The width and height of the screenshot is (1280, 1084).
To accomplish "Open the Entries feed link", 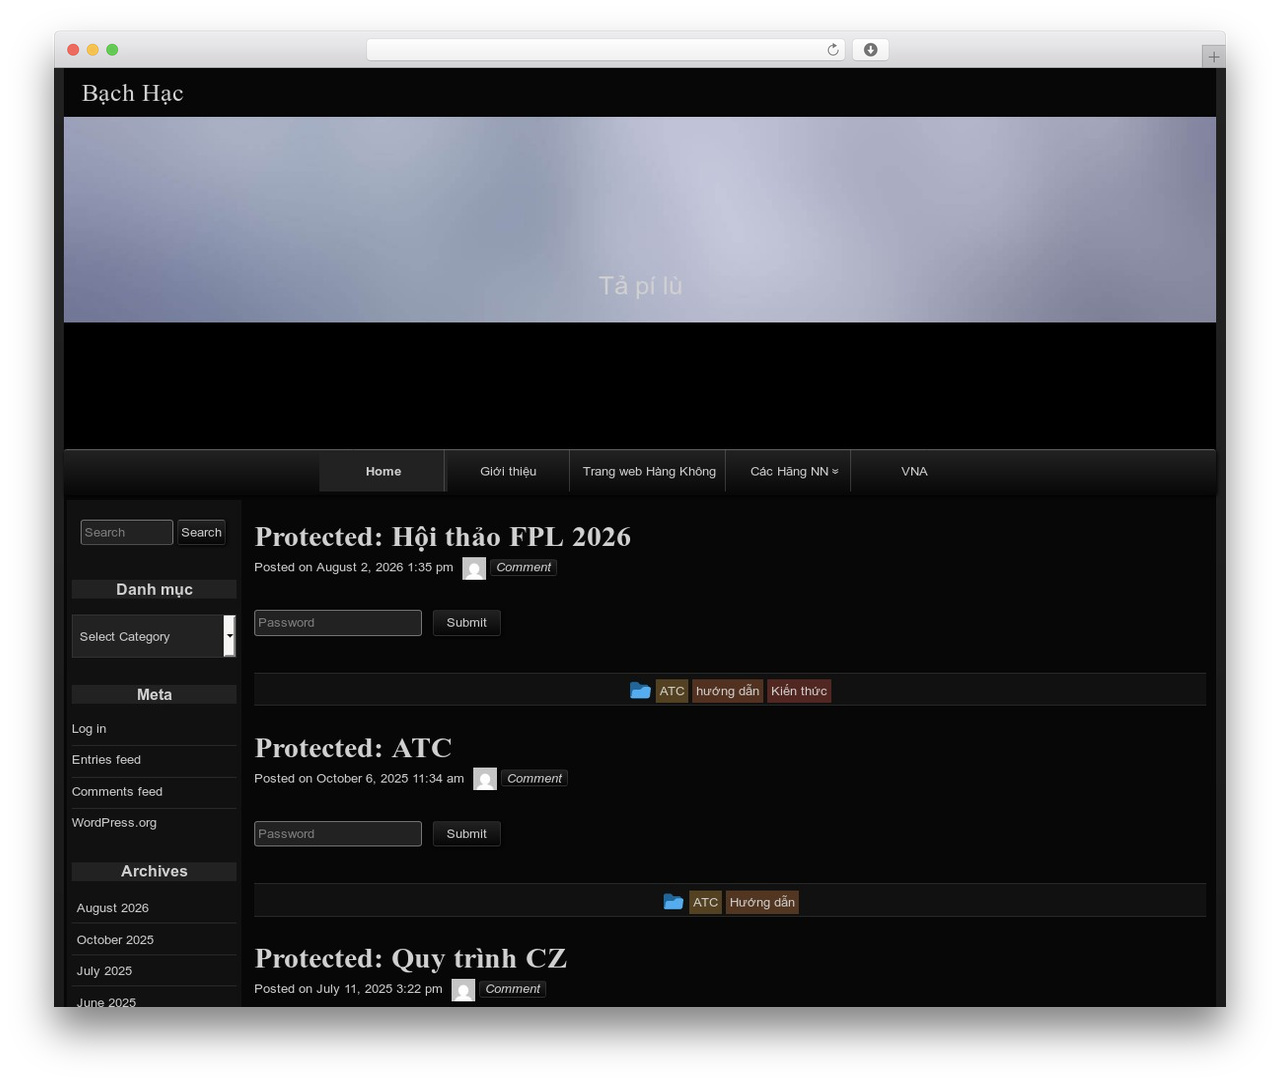I will [106, 760].
